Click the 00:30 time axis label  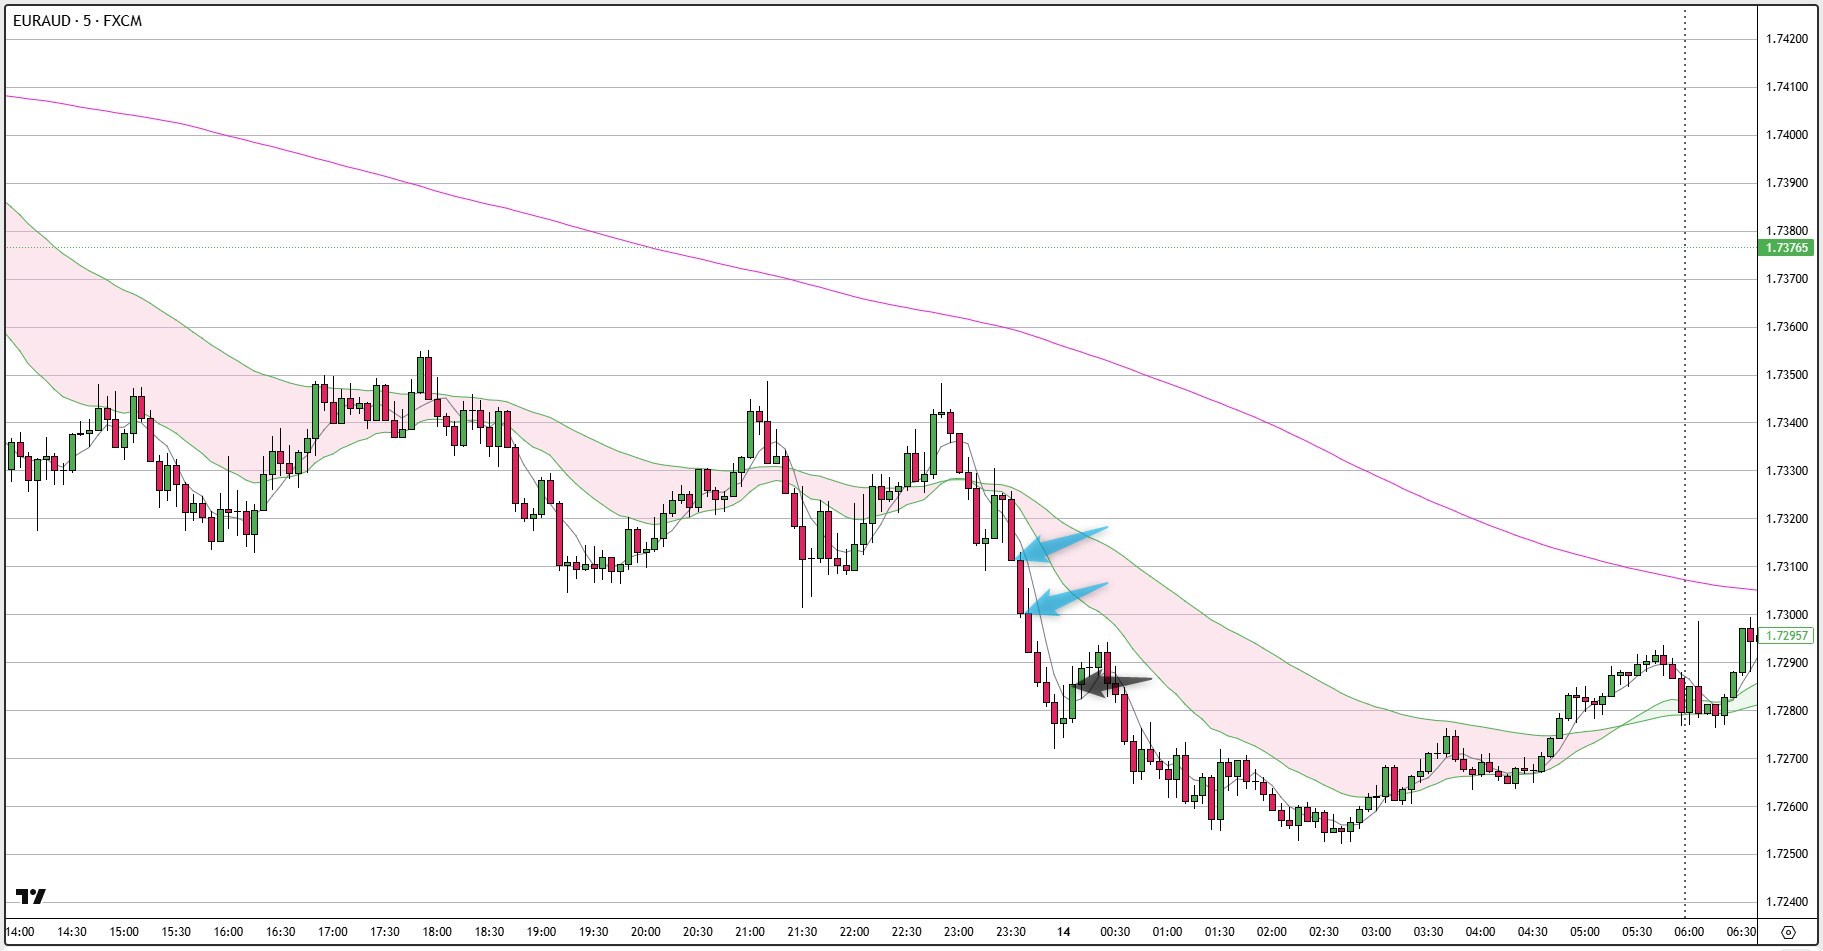tap(1115, 932)
